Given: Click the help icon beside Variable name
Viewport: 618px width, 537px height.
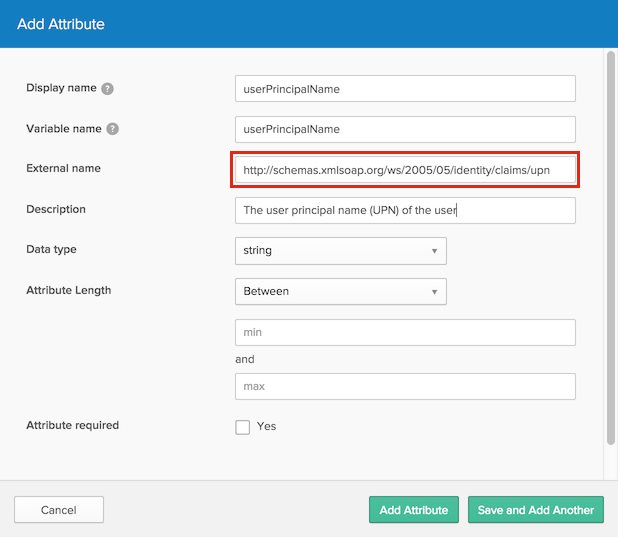Looking at the screenshot, I should (x=113, y=129).
